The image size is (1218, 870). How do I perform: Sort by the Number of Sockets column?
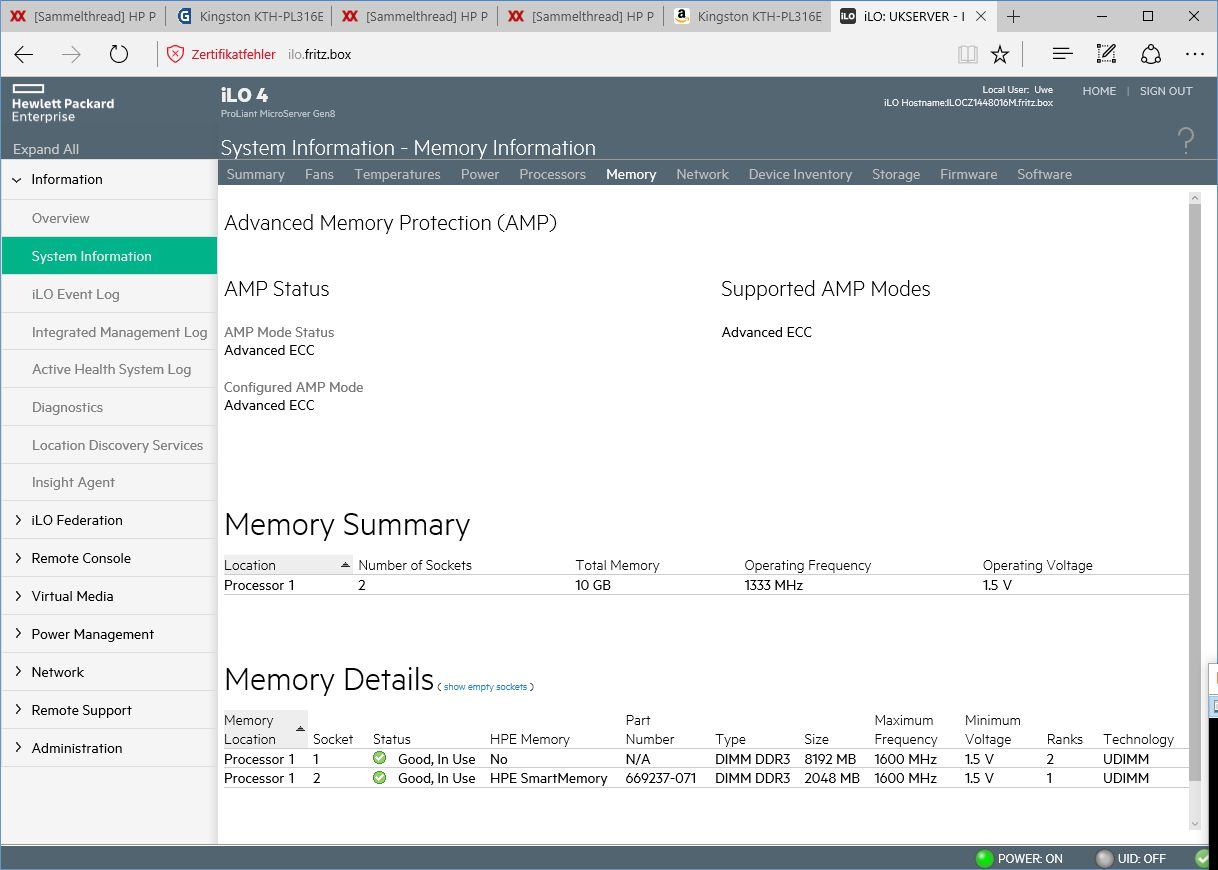(x=414, y=565)
